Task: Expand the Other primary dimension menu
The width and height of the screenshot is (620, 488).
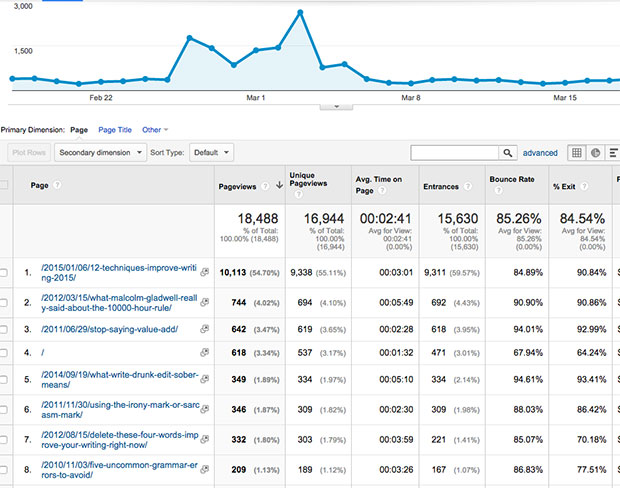Action: pyautogui.click(x=155, y=130)
